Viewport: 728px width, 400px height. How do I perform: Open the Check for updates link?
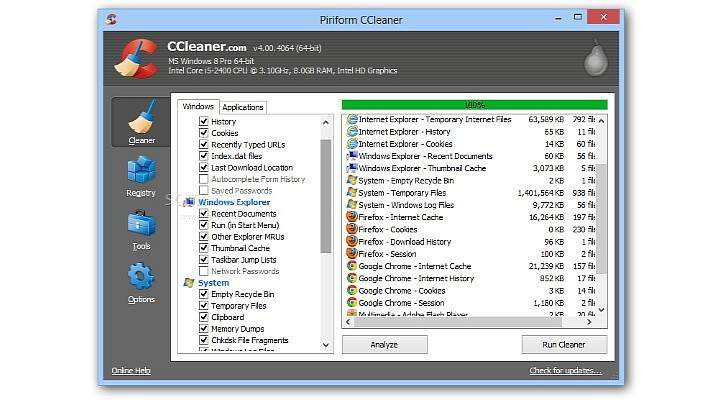[565, 371]
